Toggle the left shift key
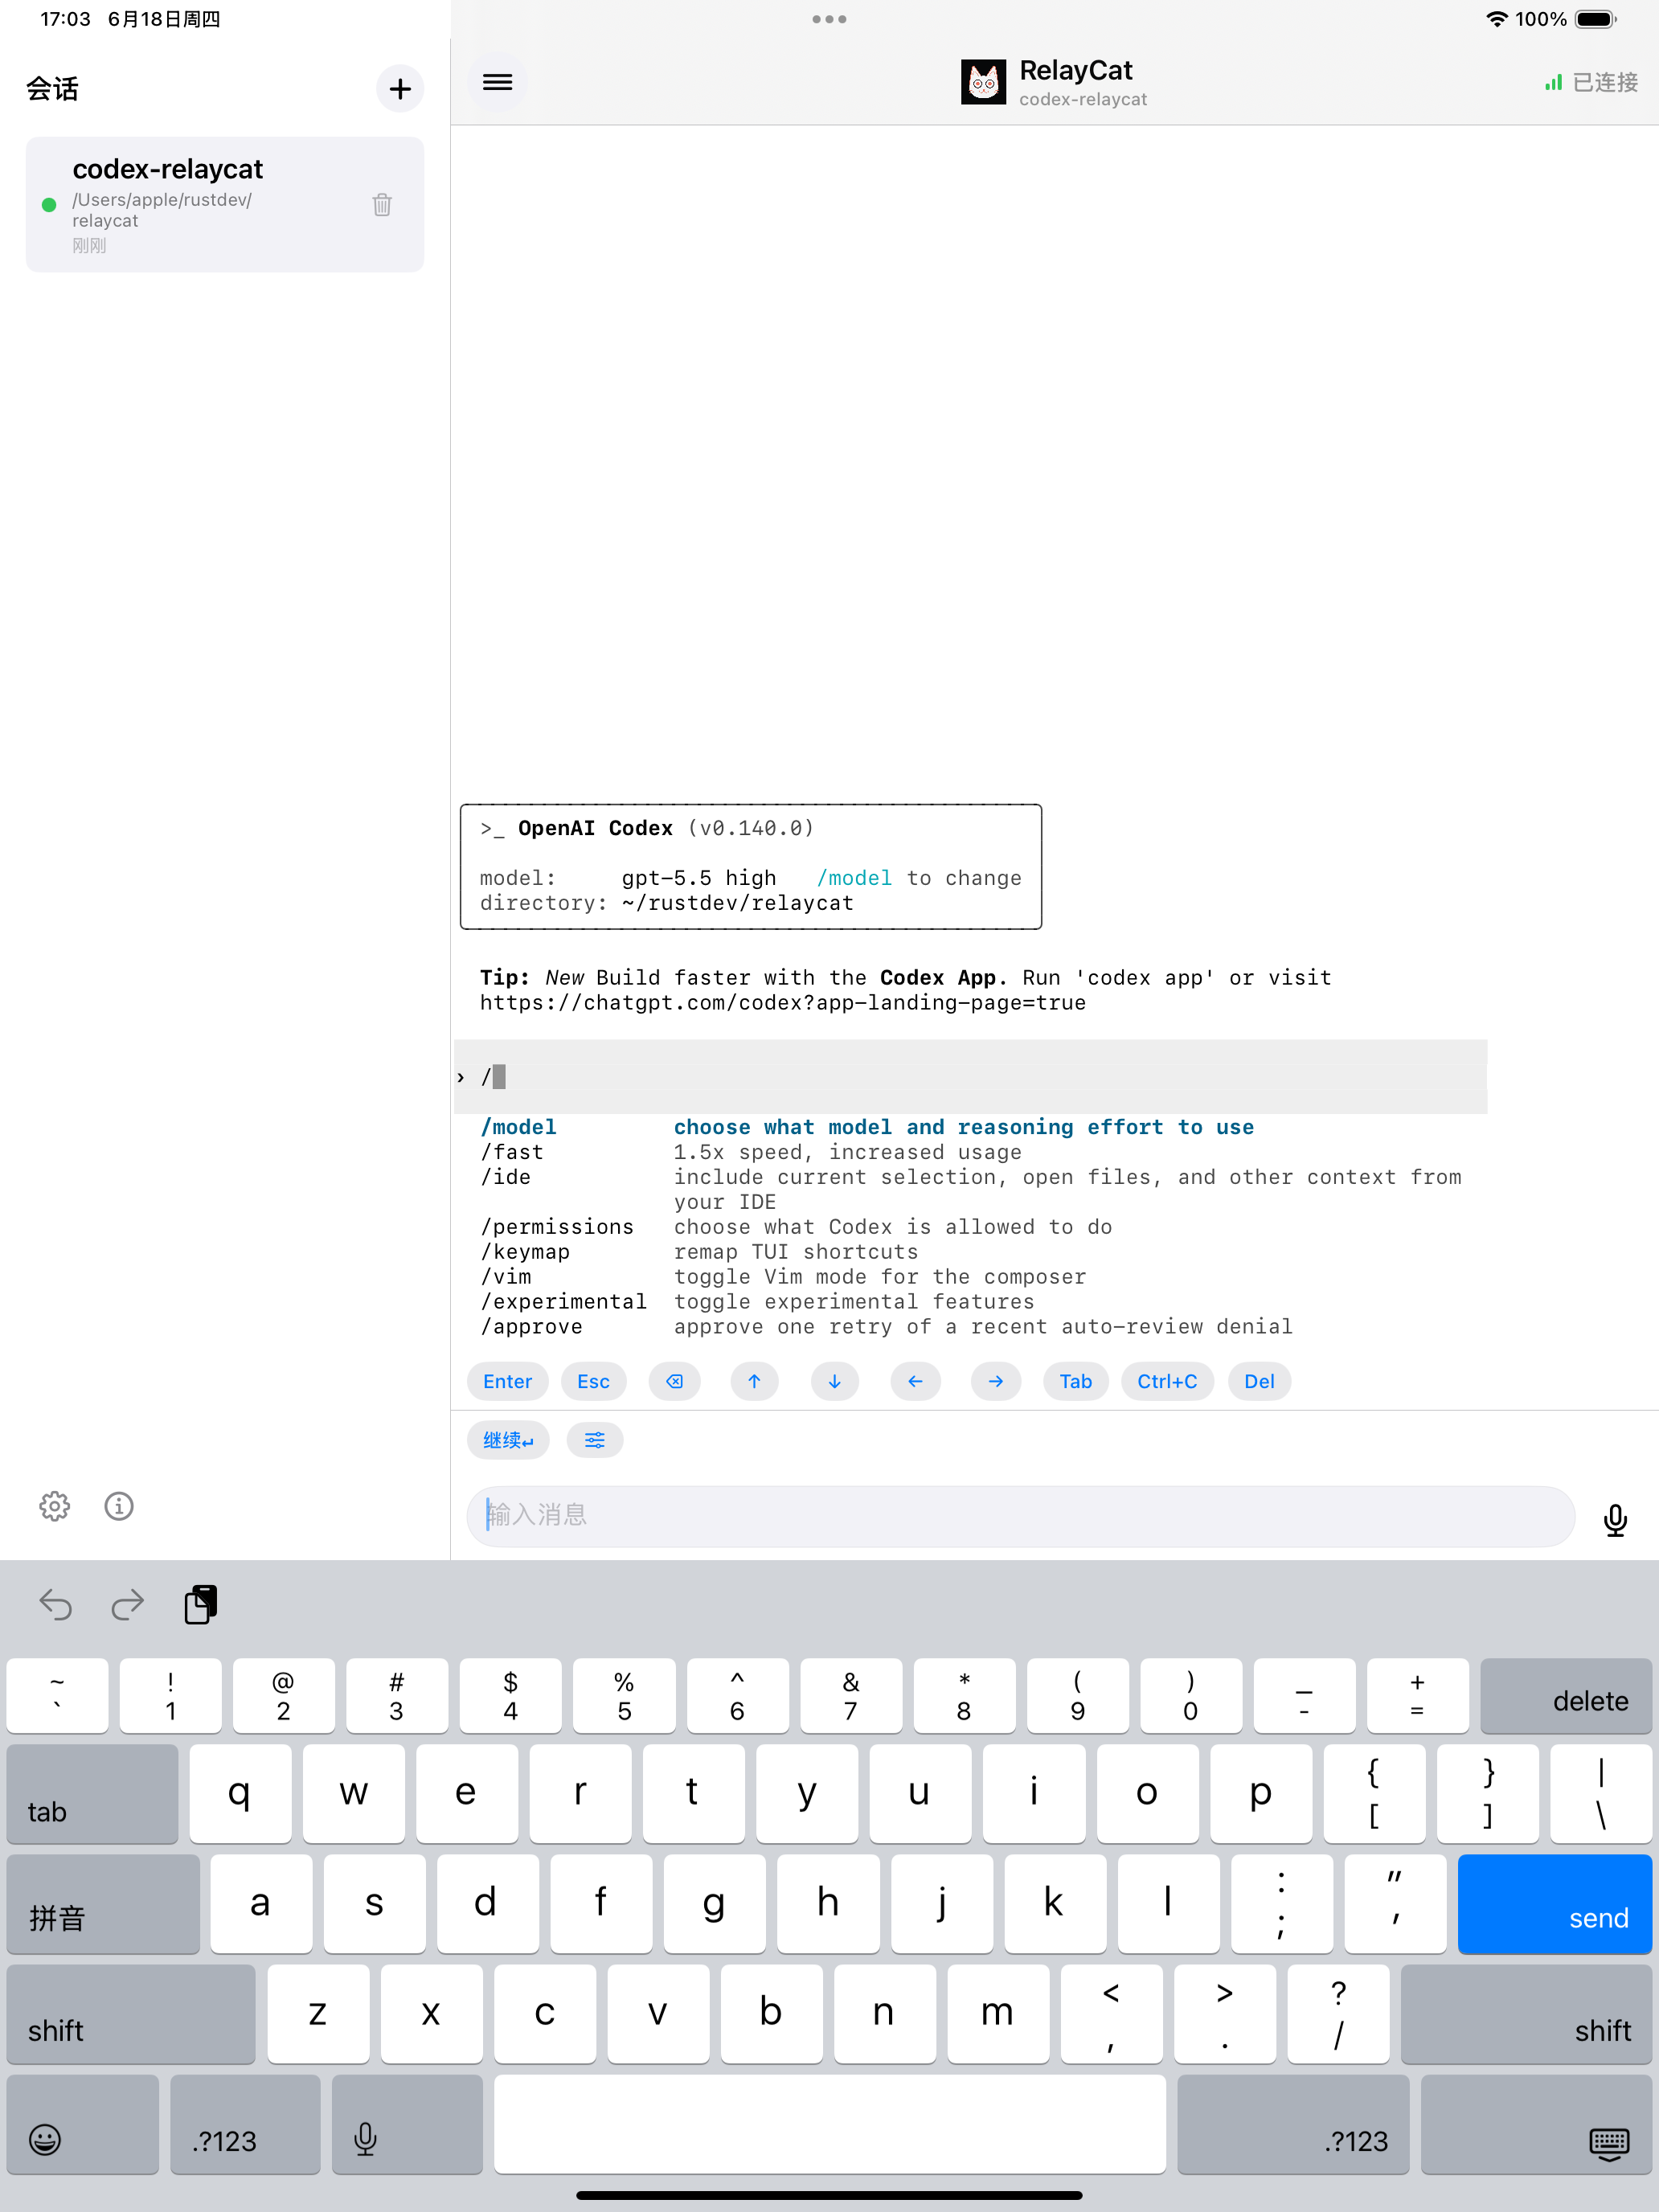 click(x=131, y=2014)
